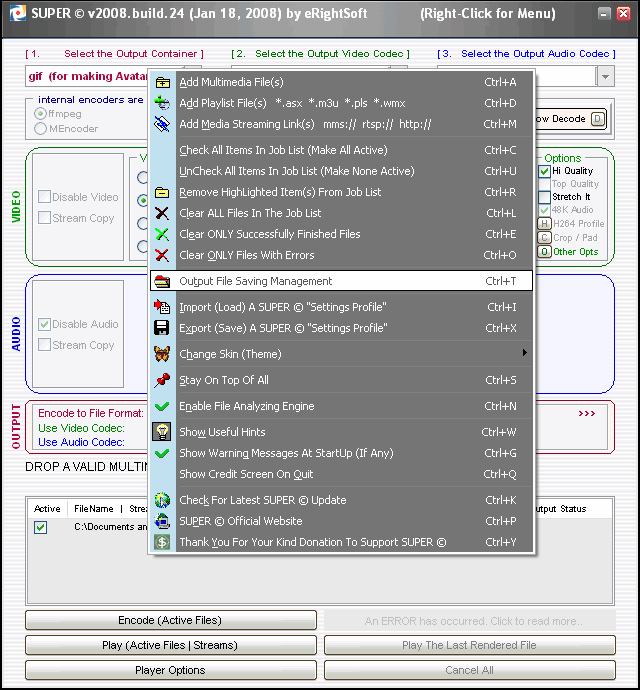Click the light bulb Show Useful Hints icon
Image resolution: width=640 pixels, height=690 pixels.
(x=162, y=432)
